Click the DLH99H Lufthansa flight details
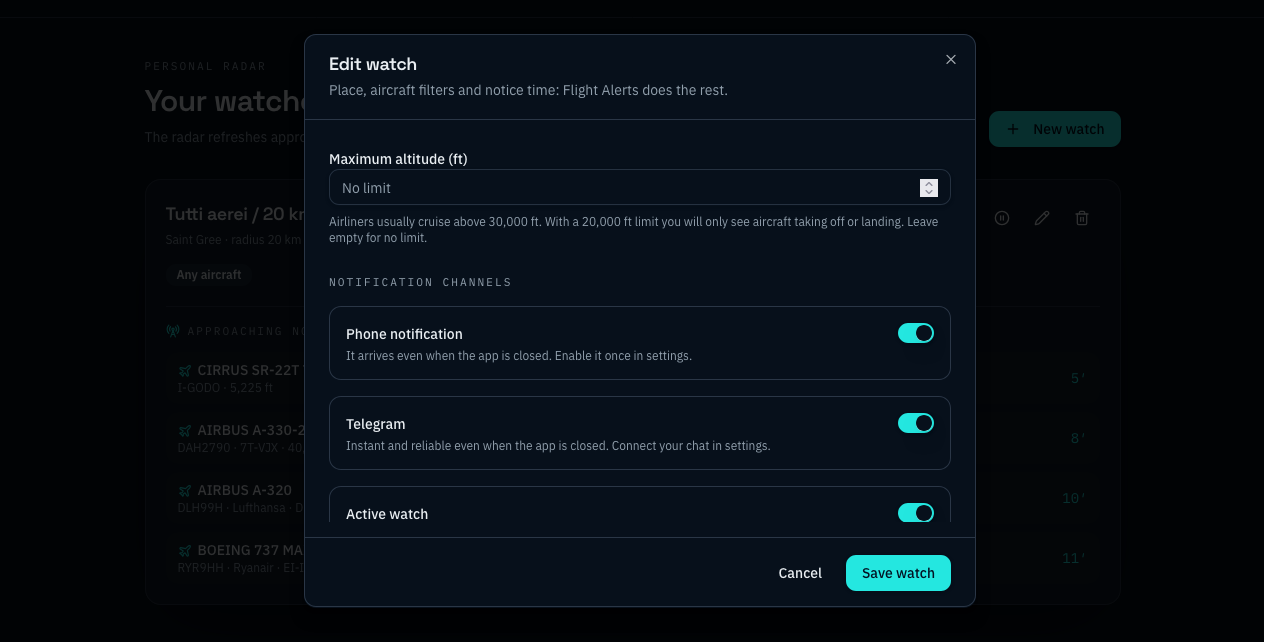The width and height of the screenshot is (1264, 642). point(240,508)
